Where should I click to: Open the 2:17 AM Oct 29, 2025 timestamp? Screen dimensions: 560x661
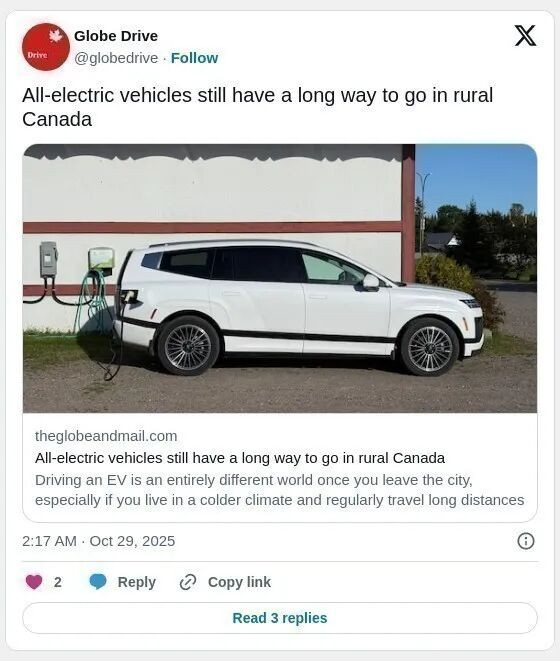coord(99,541)
